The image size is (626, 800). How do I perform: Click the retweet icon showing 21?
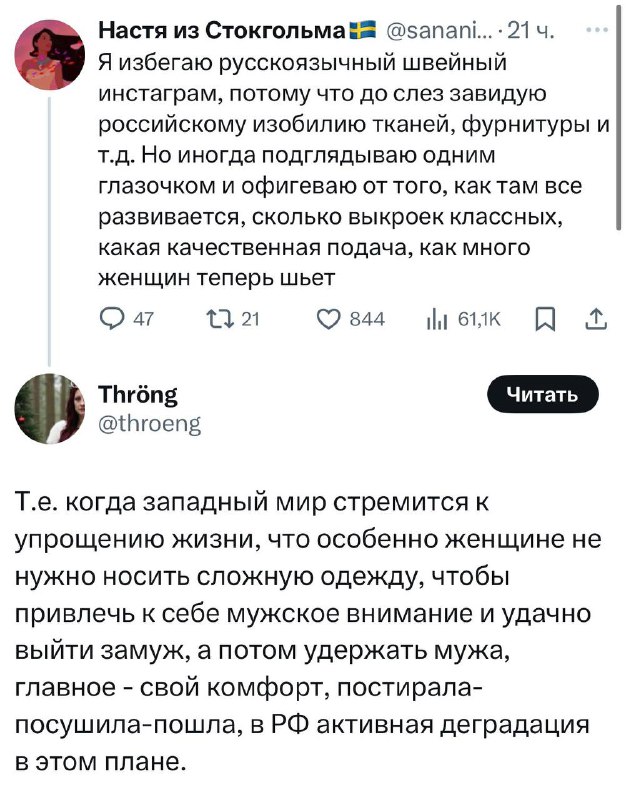click(220, 319)
